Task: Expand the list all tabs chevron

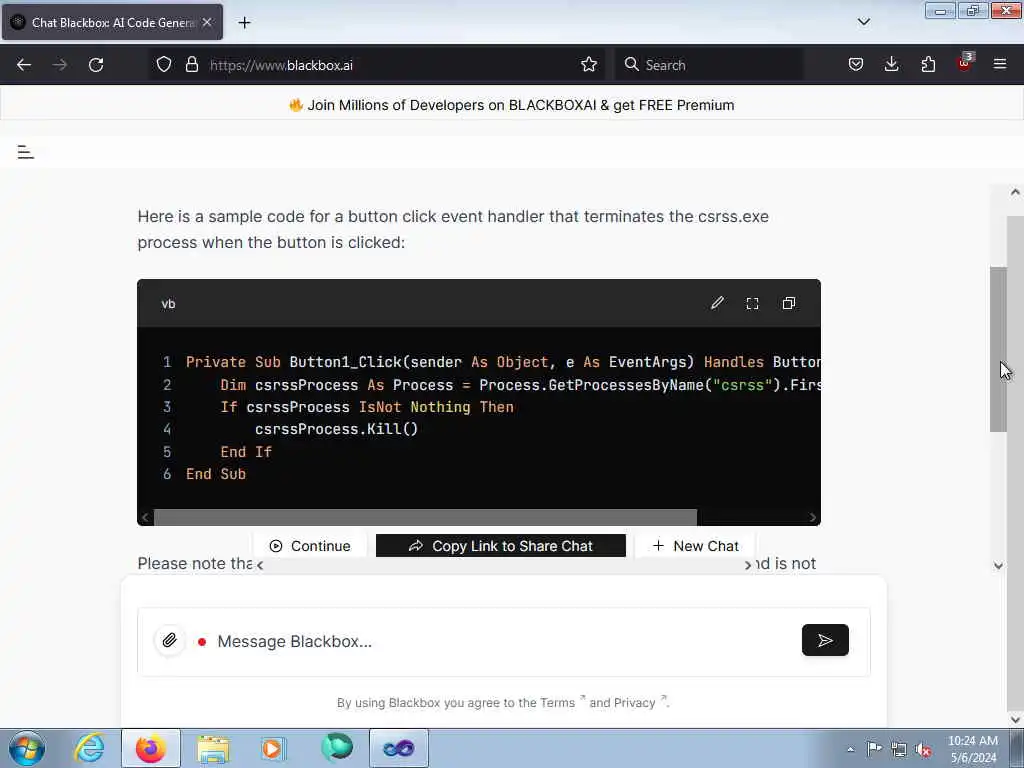Action: click(x=863, y=22)
